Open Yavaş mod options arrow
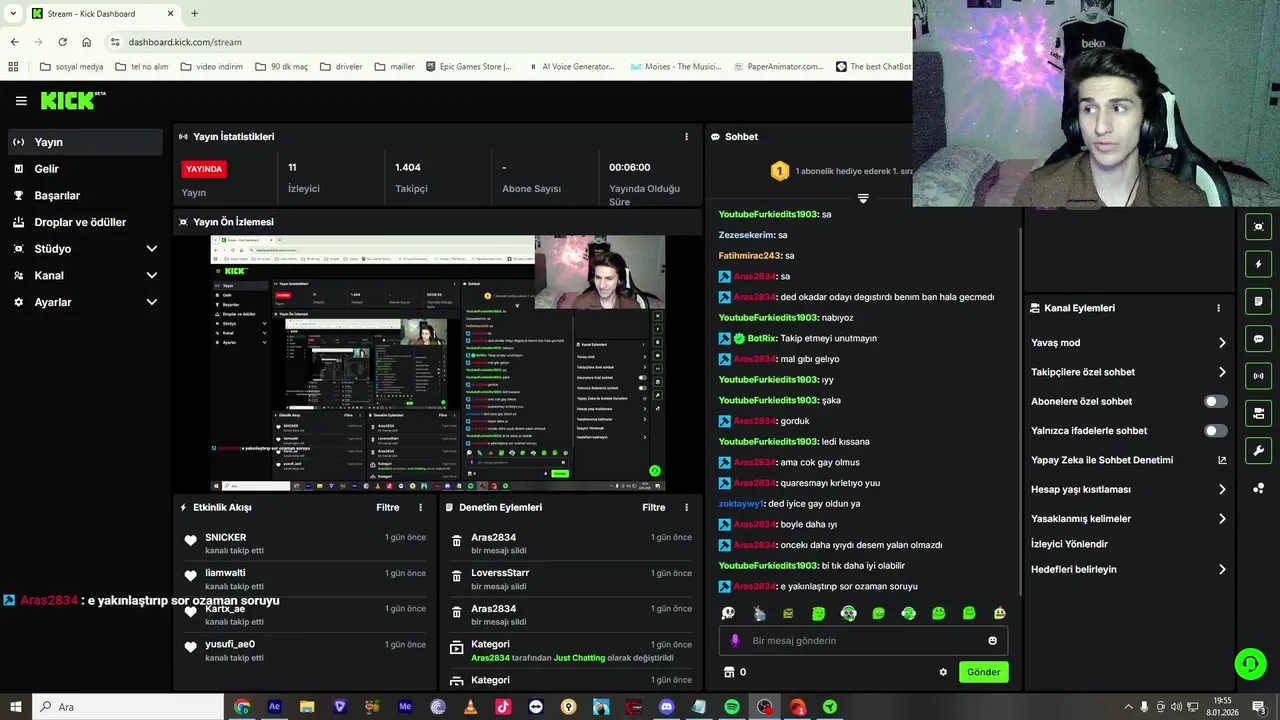The height and width of the screenshot is (720, 1280). [x=1222, y=343]
